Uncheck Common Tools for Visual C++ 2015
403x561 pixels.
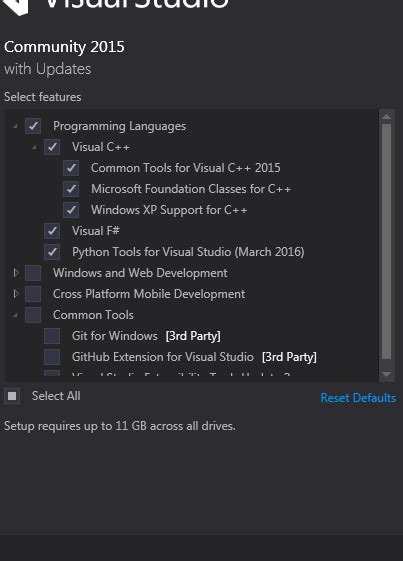click(71, 168)
